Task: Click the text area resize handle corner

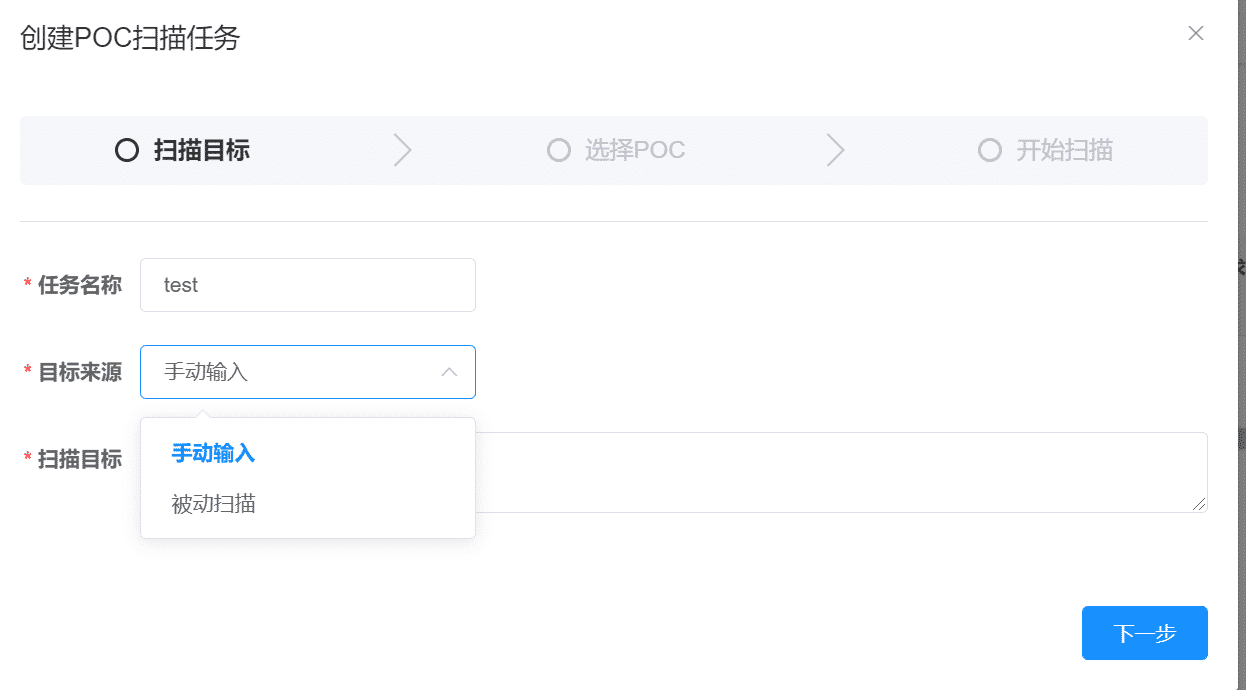Action: click(1199, 504)
